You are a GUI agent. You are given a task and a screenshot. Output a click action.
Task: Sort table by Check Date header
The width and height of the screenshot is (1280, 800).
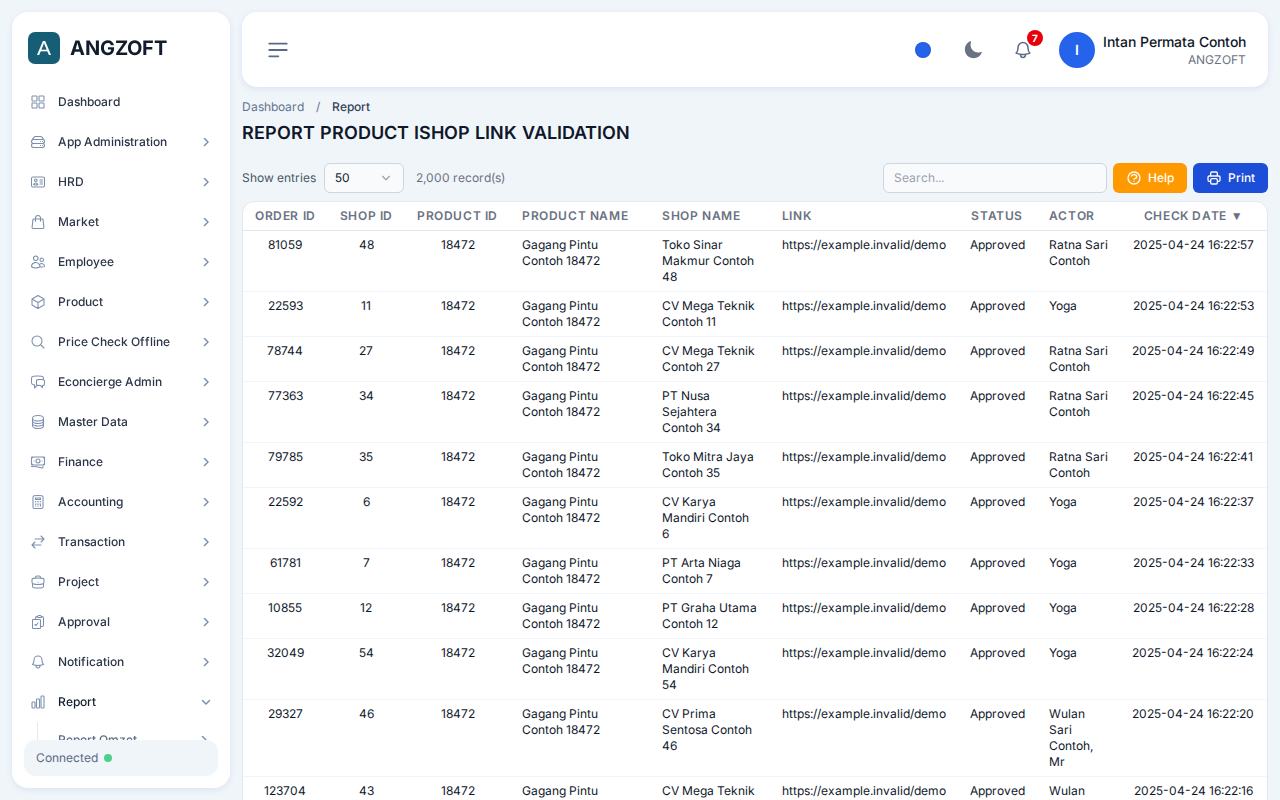(1193, 216)
